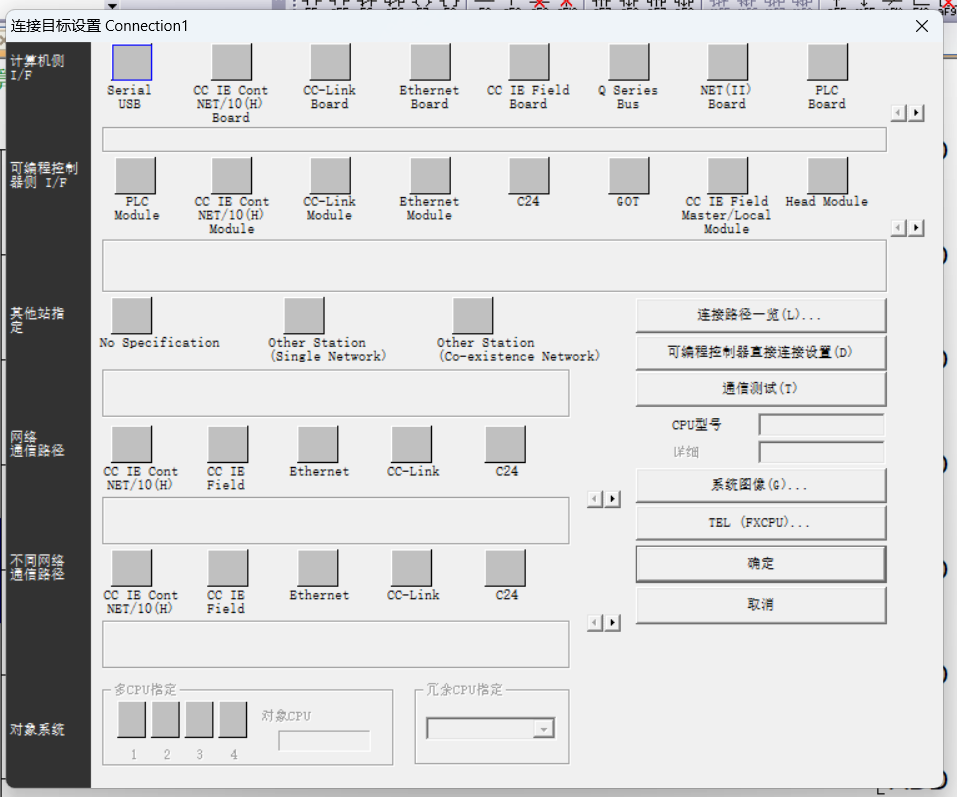Select multi-CPU number 4 button
The width and height of the screenshot is (957, 797).
point(233,719)
